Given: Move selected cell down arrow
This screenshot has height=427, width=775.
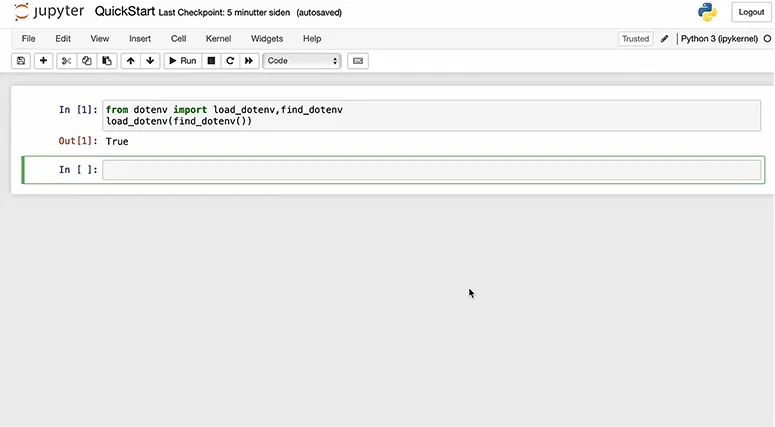Looking at the screenshot, I should point(150,61).
